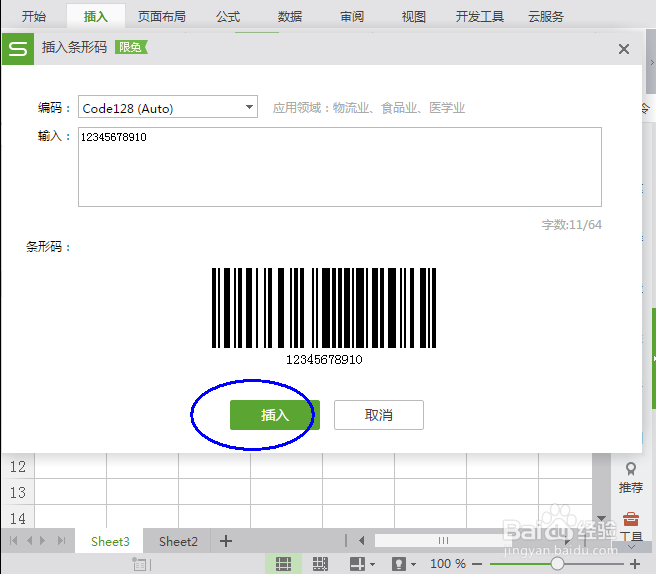Click the status bar notes icon
Viewport: 656px width, 574px height.
(139, 564)
